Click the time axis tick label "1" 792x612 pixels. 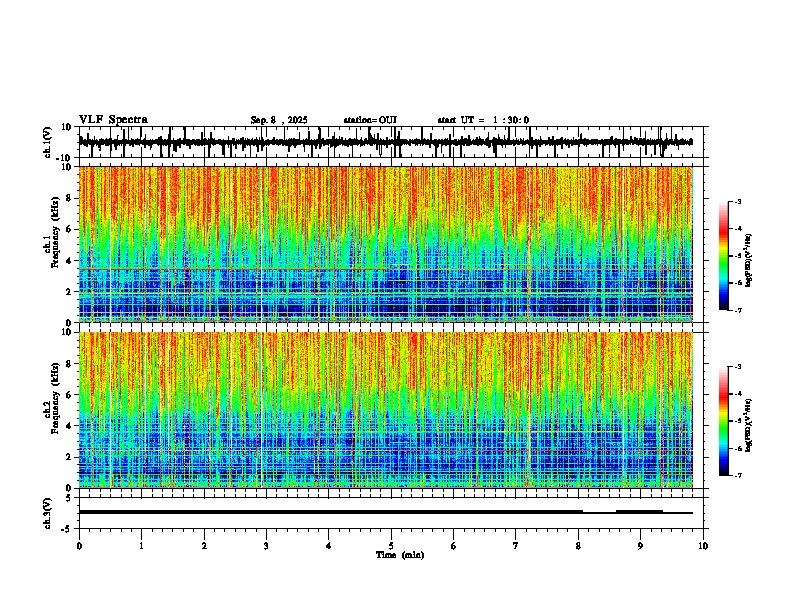(141, 546)
